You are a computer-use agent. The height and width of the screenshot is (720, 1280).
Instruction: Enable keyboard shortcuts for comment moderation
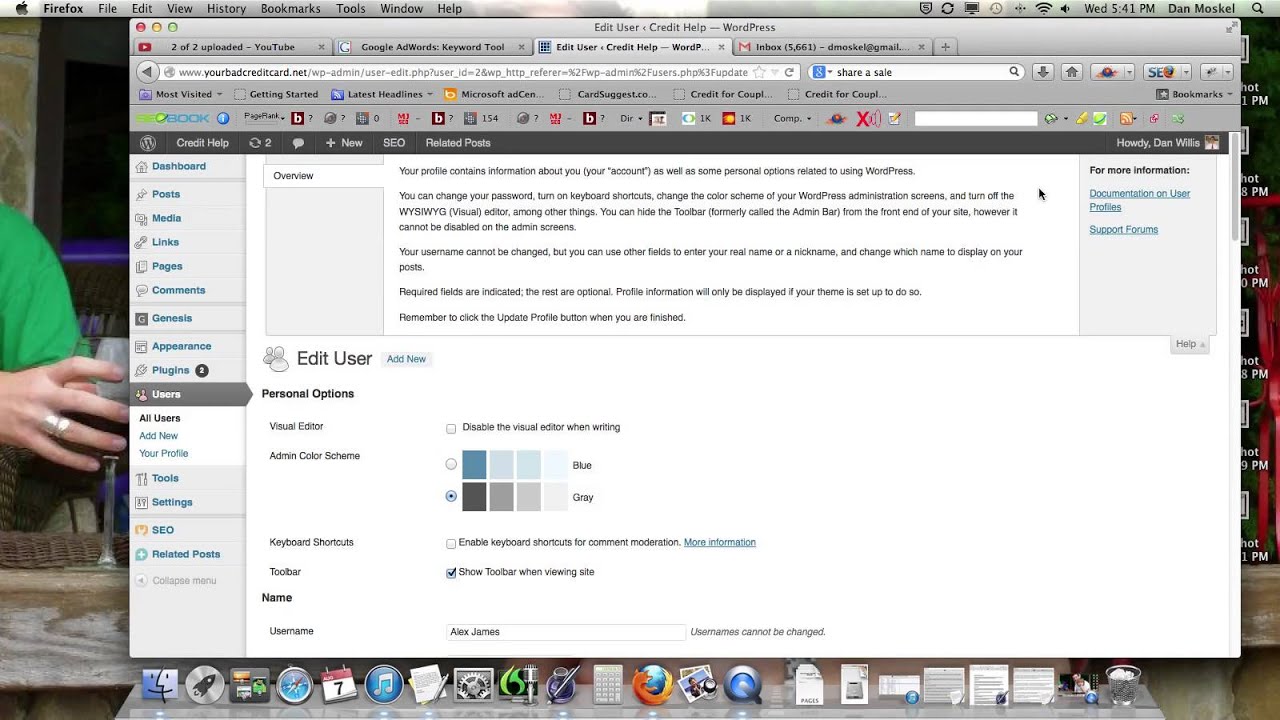451,543
